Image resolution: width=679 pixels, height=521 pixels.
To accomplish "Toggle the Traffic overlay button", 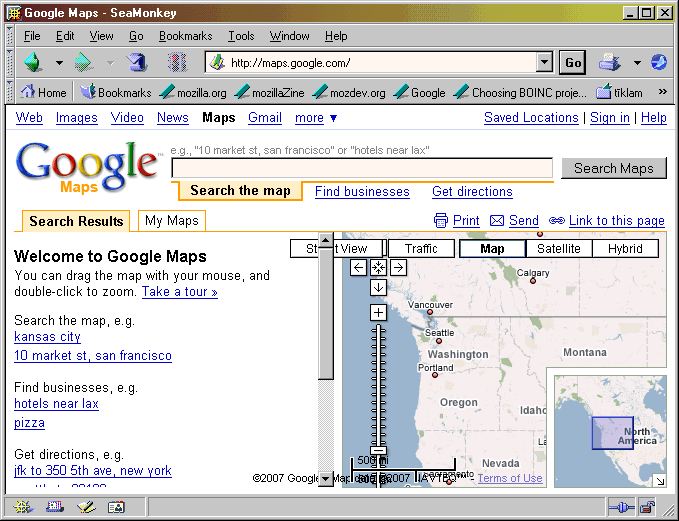I will tap(421, 249).
